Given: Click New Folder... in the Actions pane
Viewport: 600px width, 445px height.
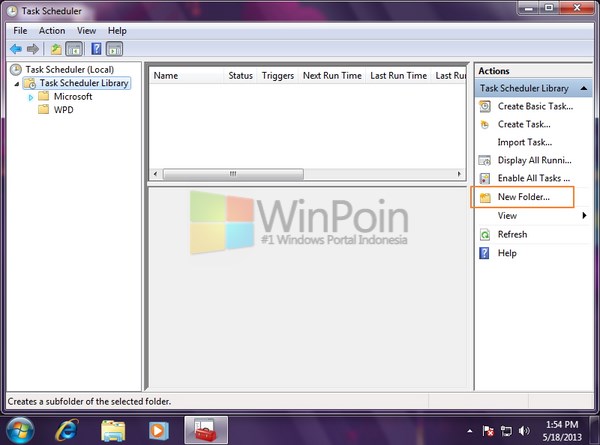Looking at the screenshot, I should coord(523,197).
